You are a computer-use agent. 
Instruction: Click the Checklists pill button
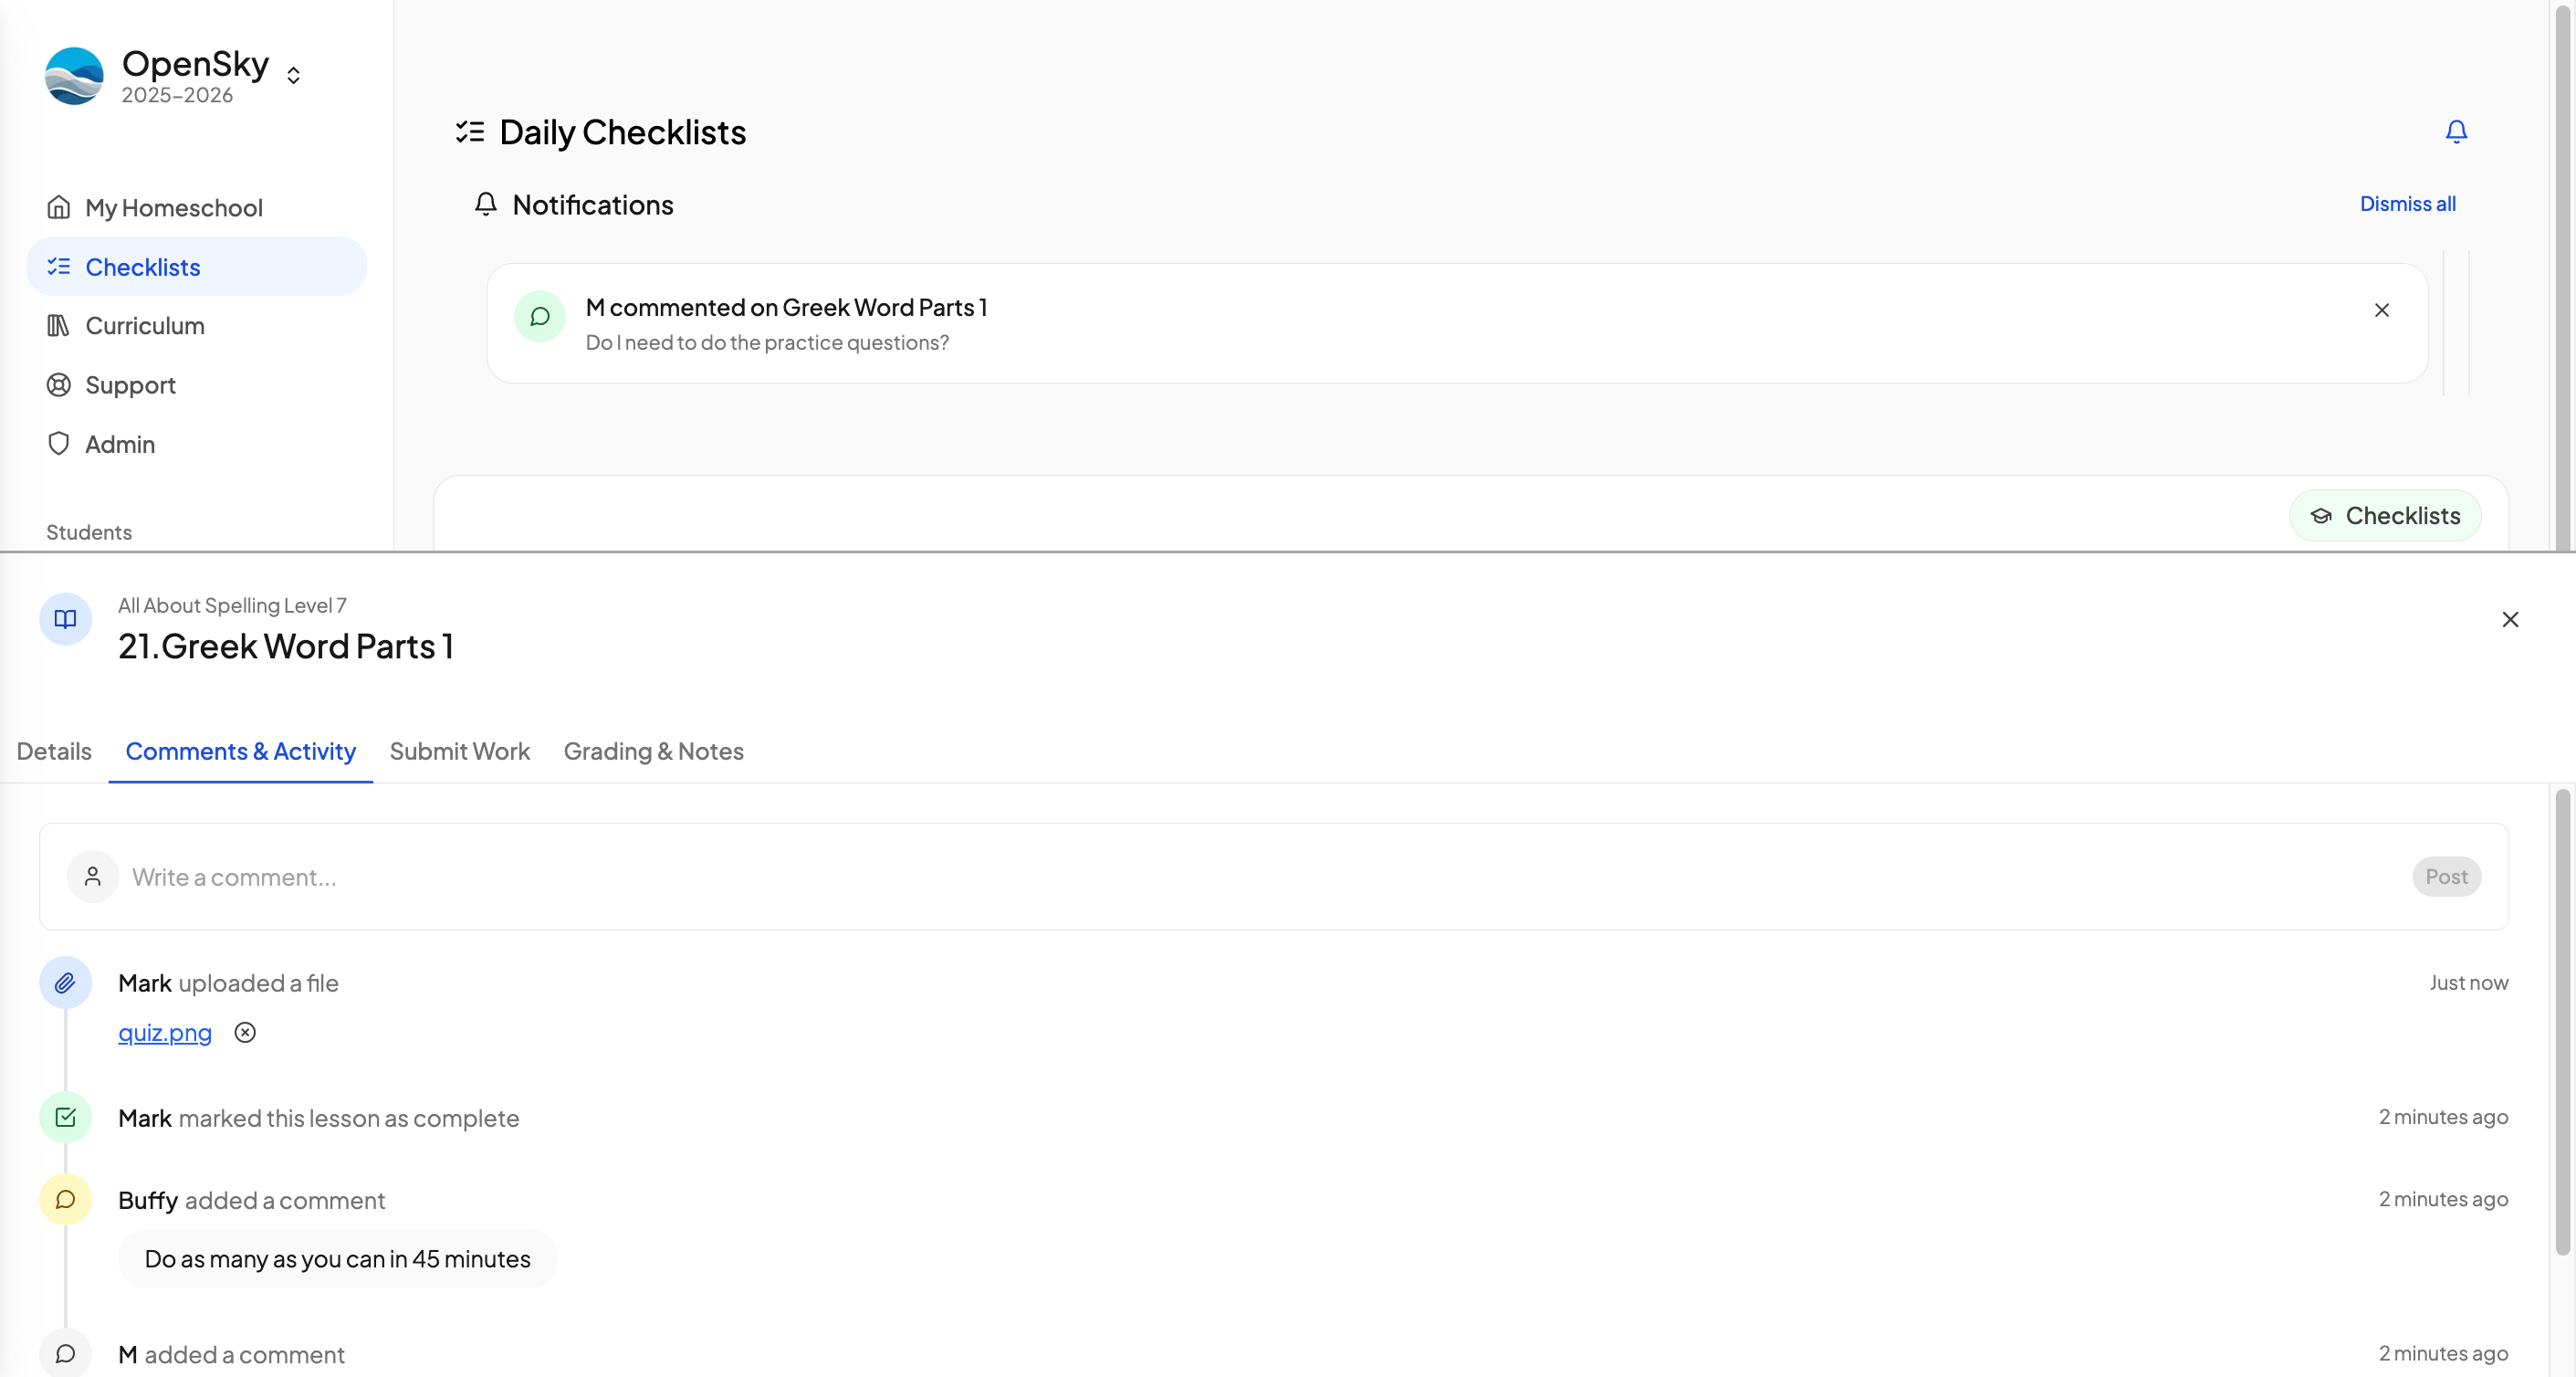pos(2384,516)
